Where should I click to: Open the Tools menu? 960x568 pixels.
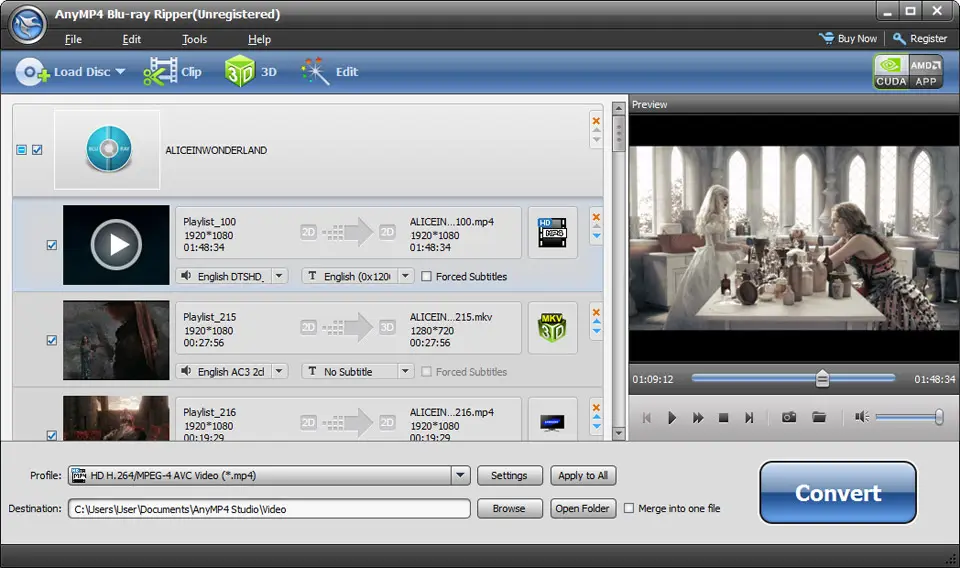[x=195, y=39]
